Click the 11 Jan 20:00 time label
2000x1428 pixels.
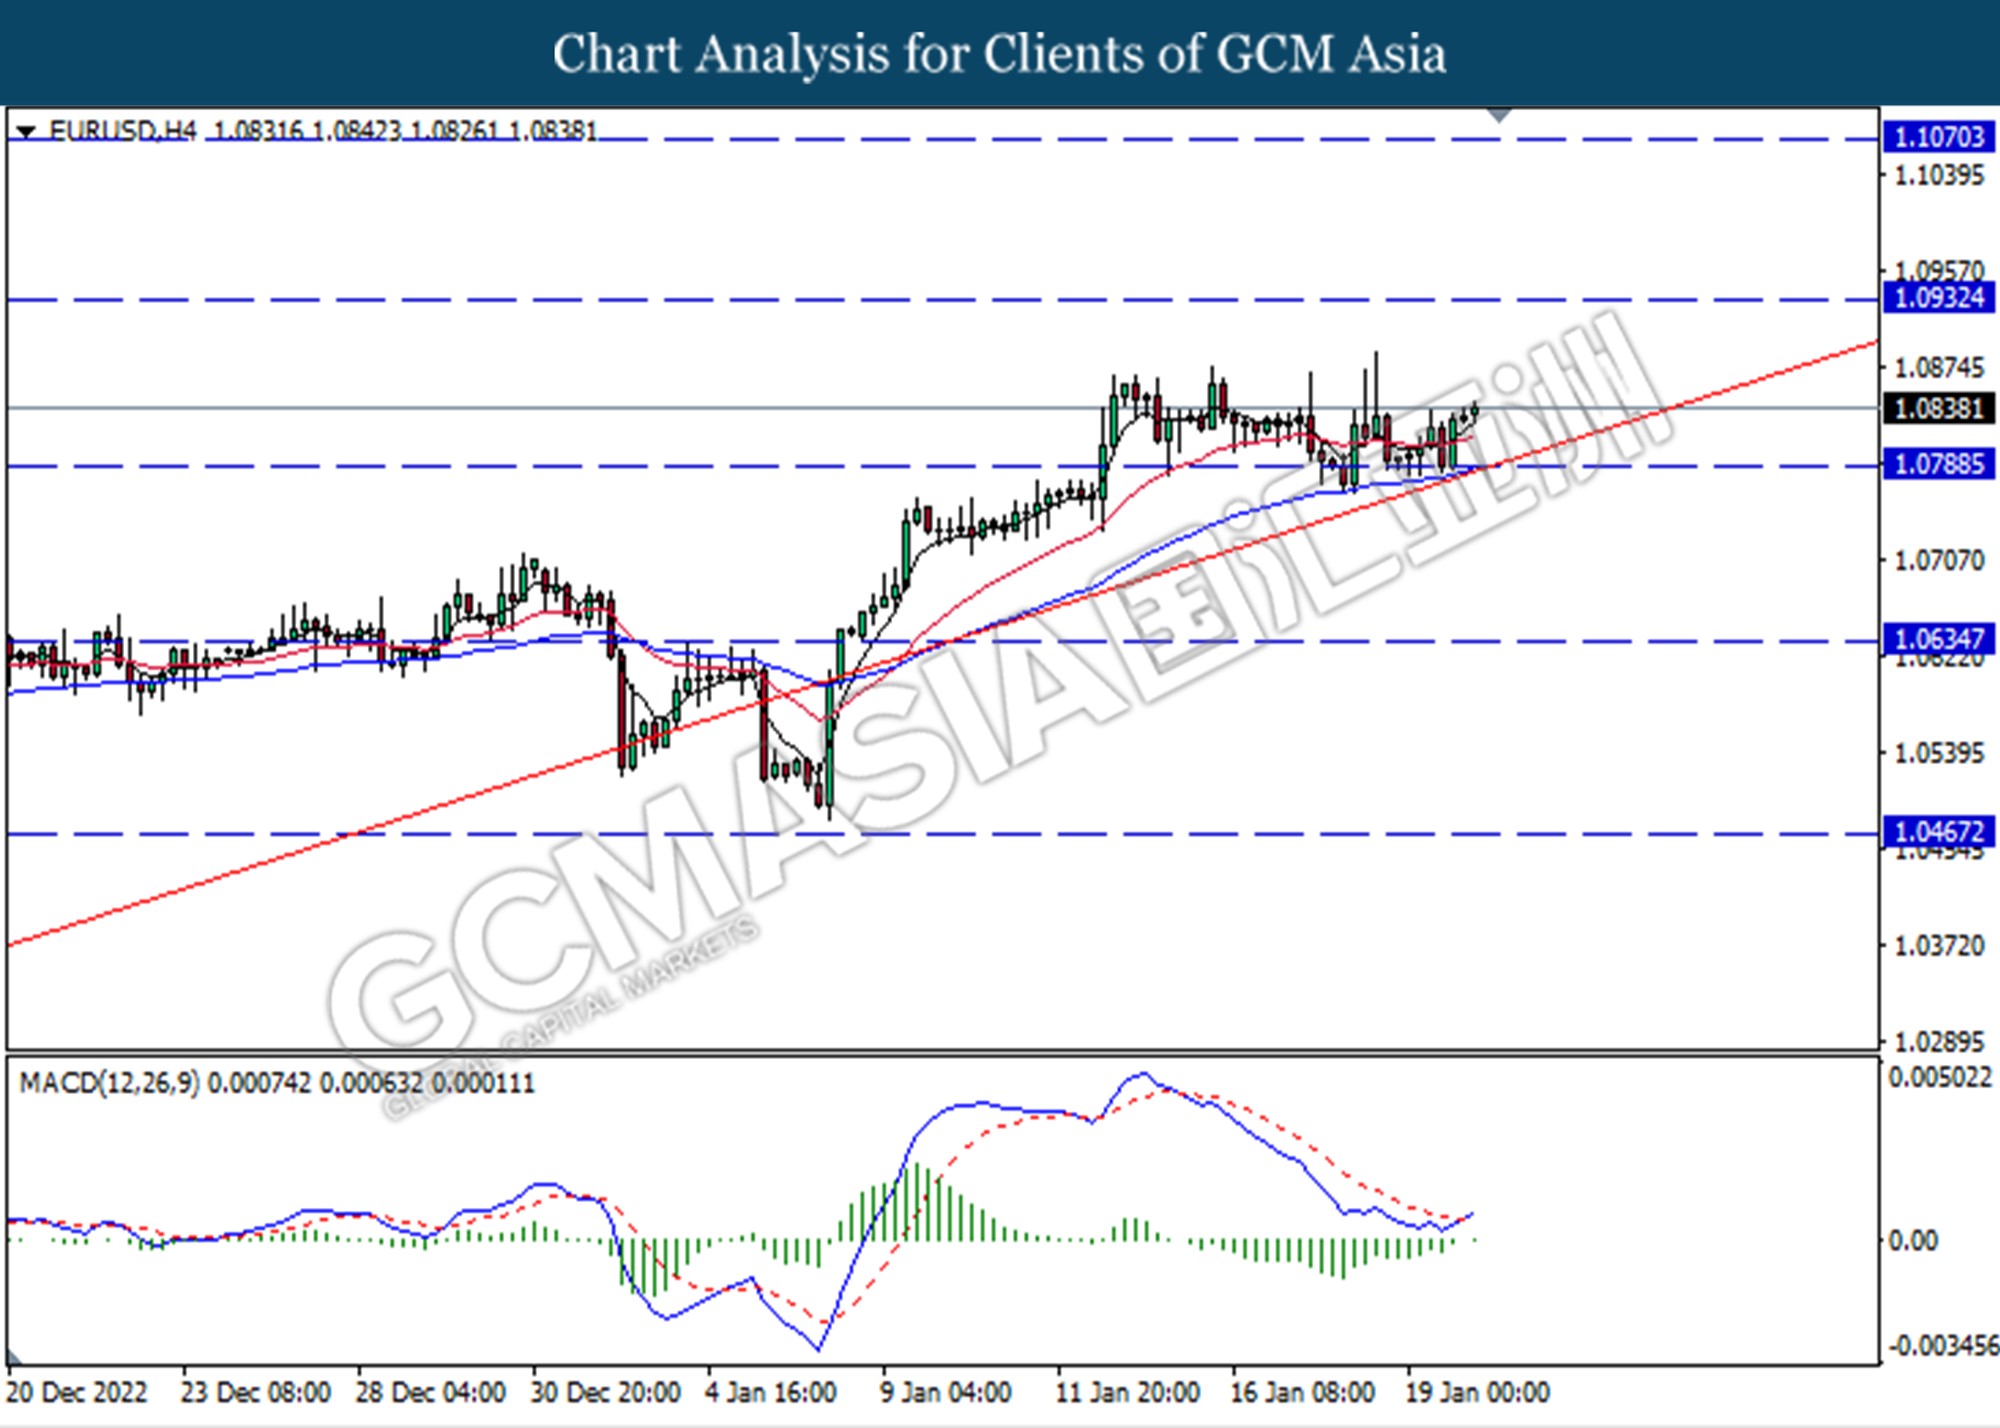tap(1128, 1392)
